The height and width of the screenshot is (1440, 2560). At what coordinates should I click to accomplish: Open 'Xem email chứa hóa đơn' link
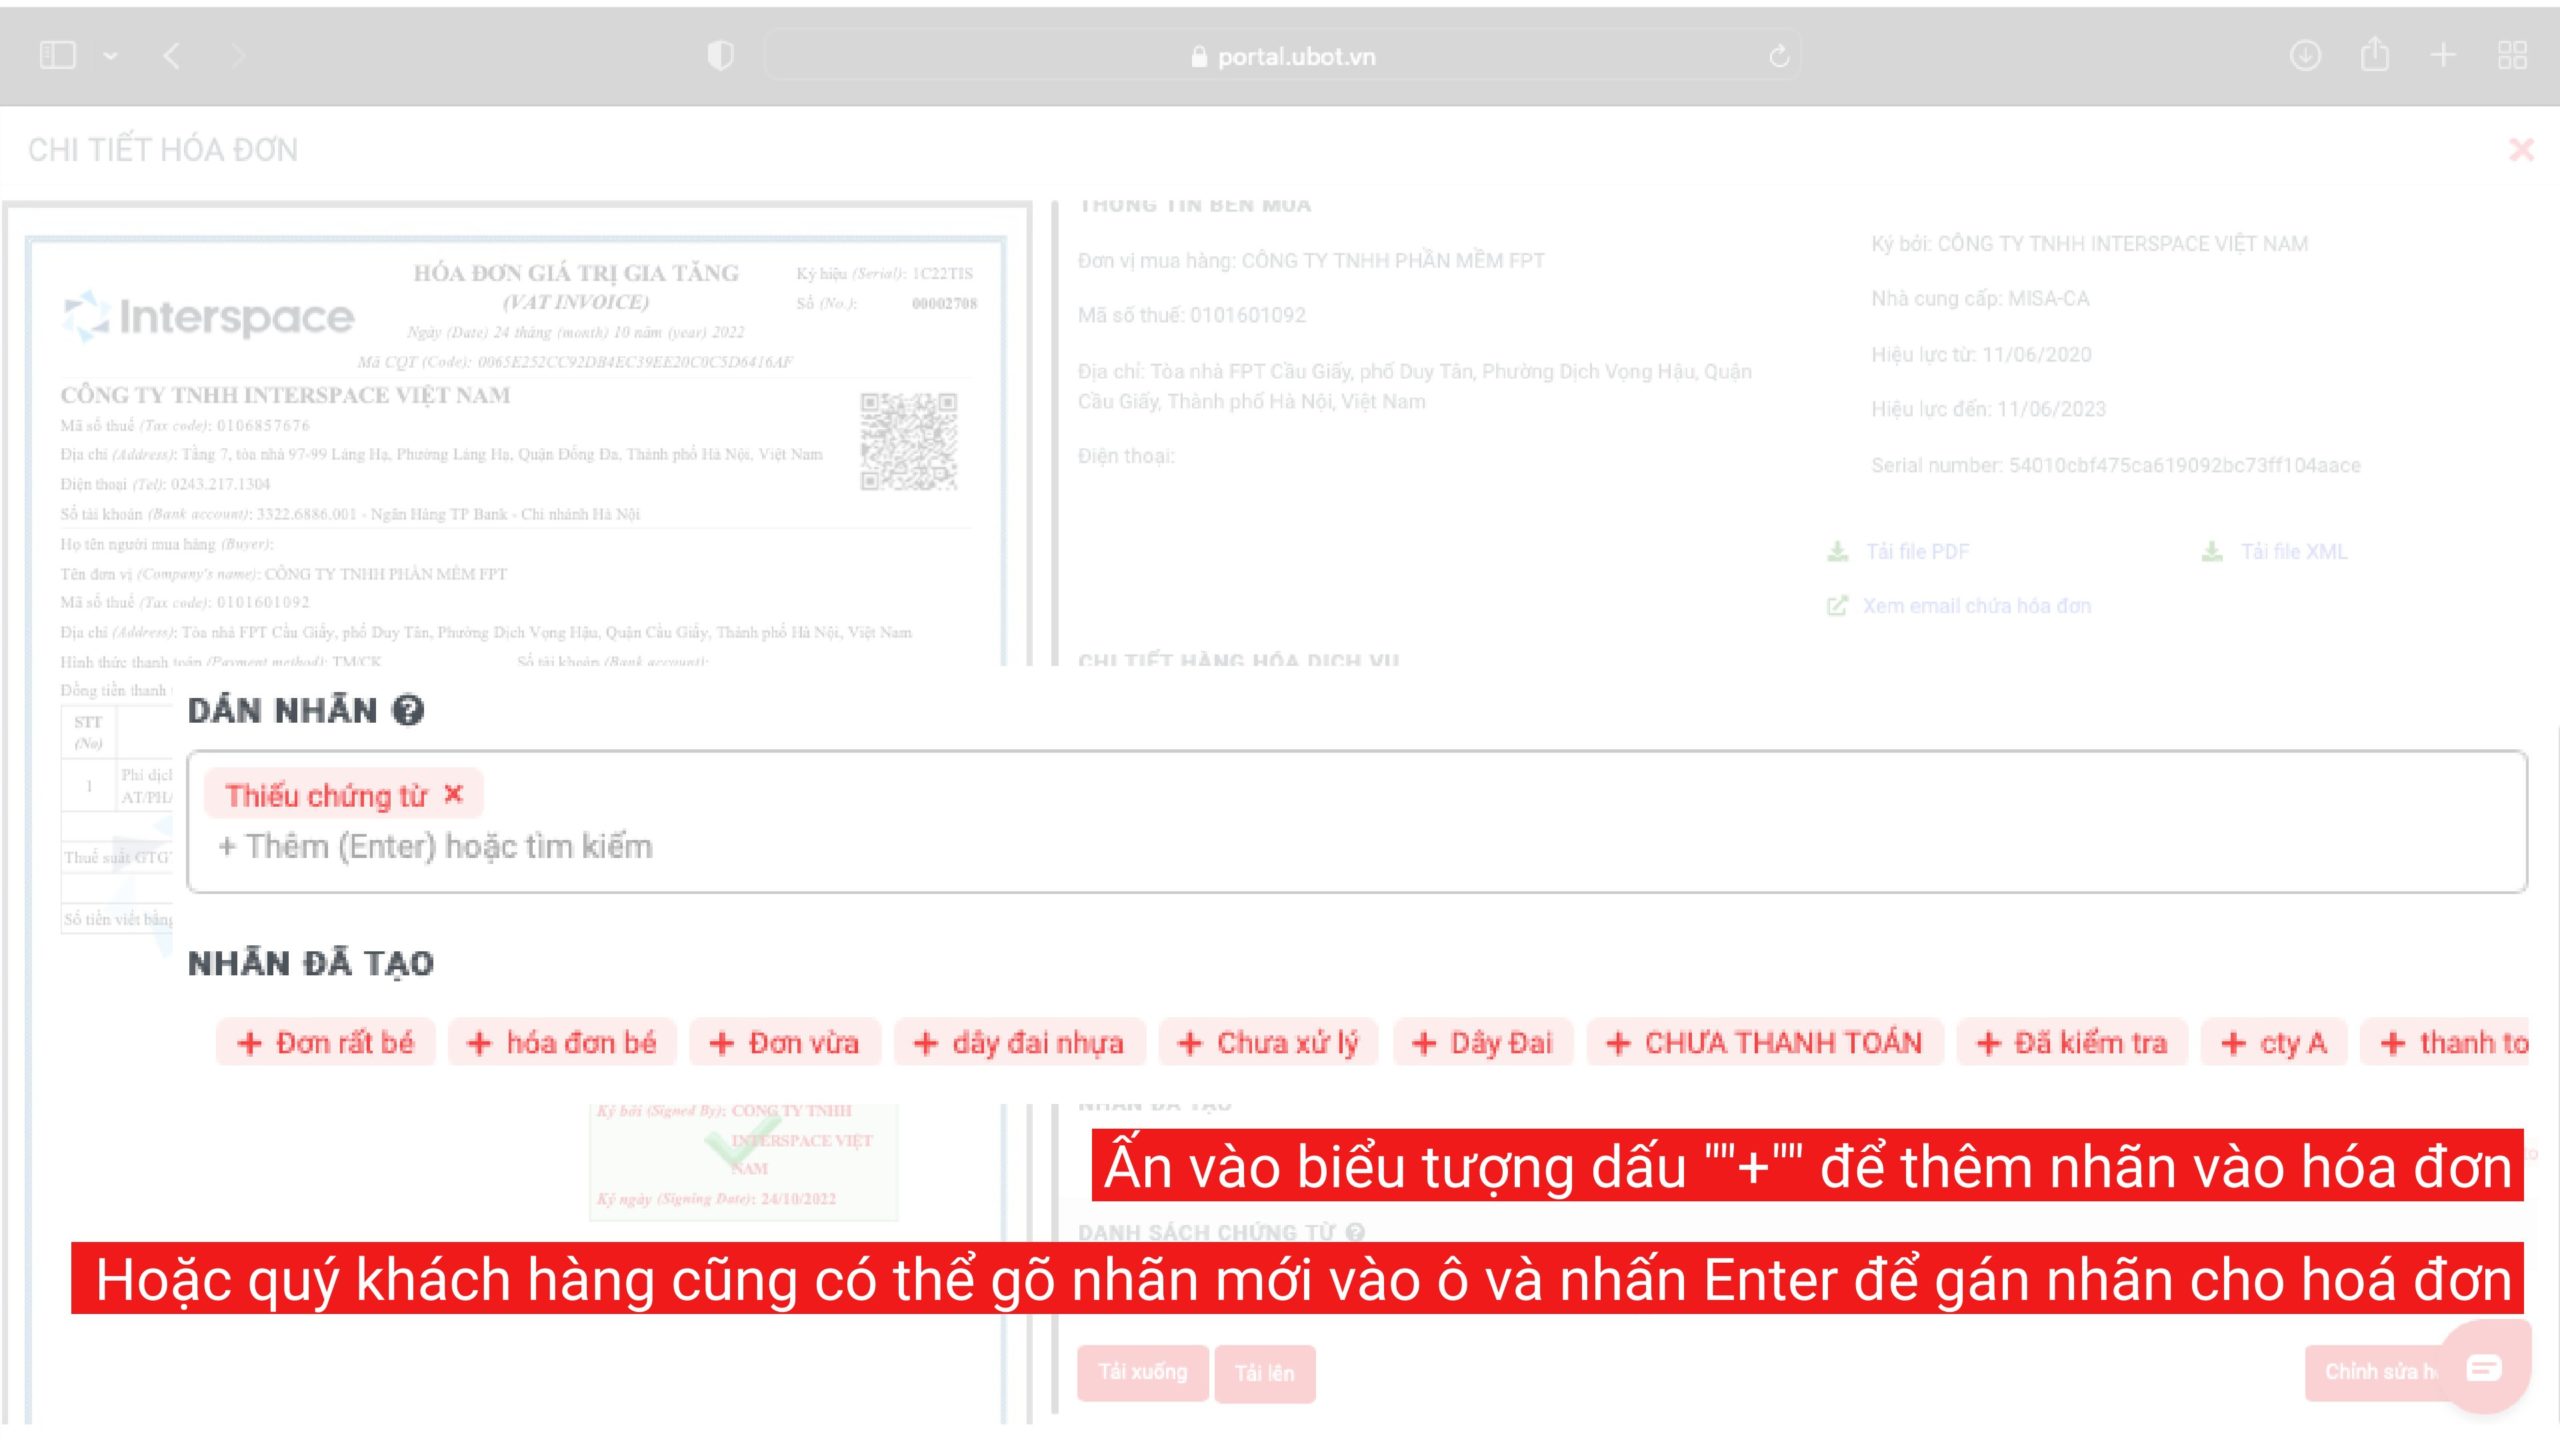point(1975,606)
